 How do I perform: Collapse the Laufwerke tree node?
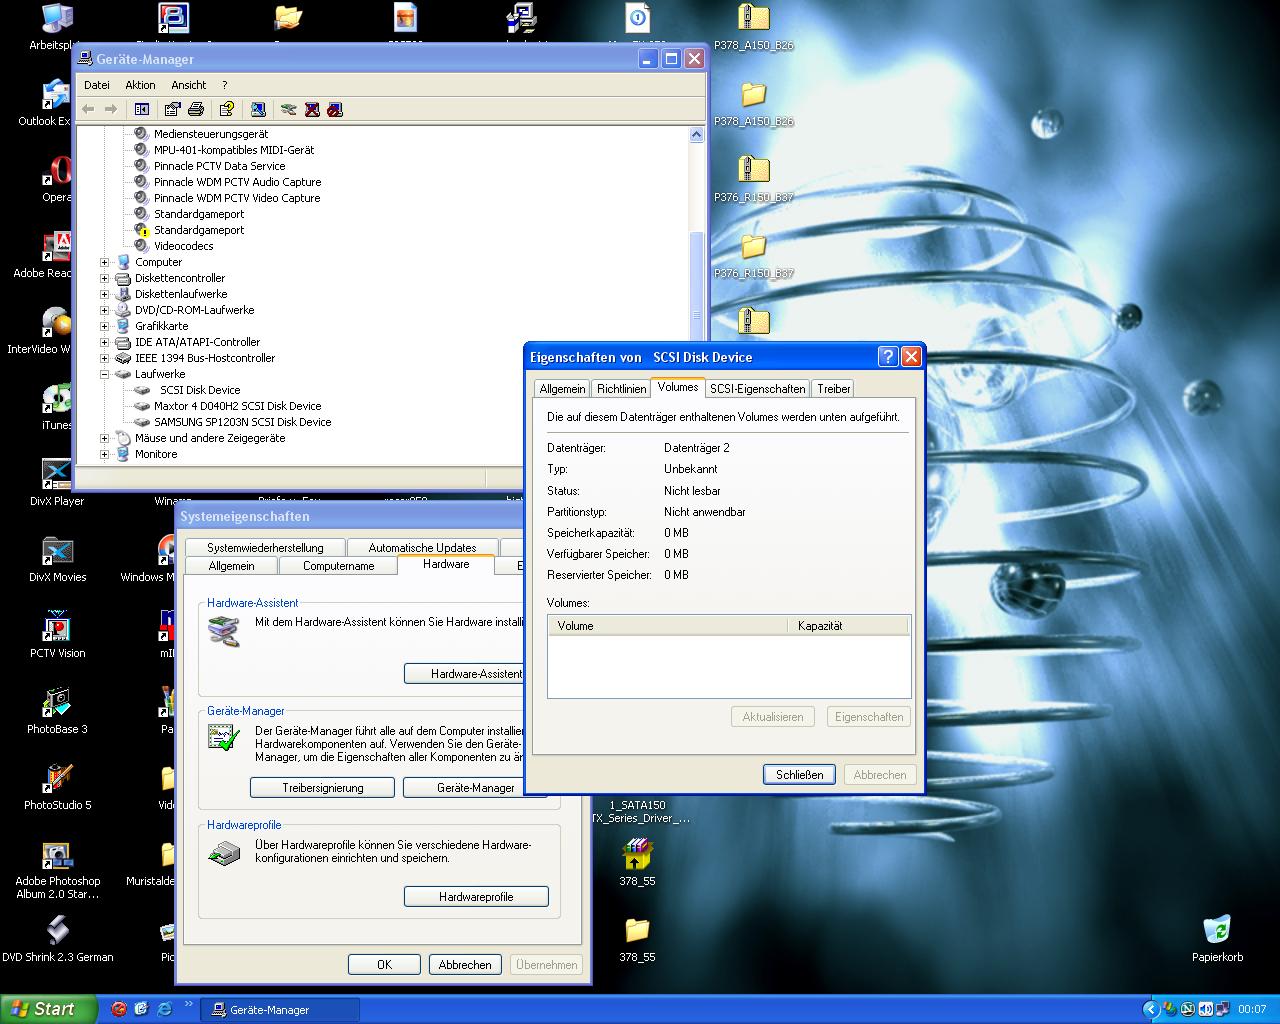pos(104,374)
